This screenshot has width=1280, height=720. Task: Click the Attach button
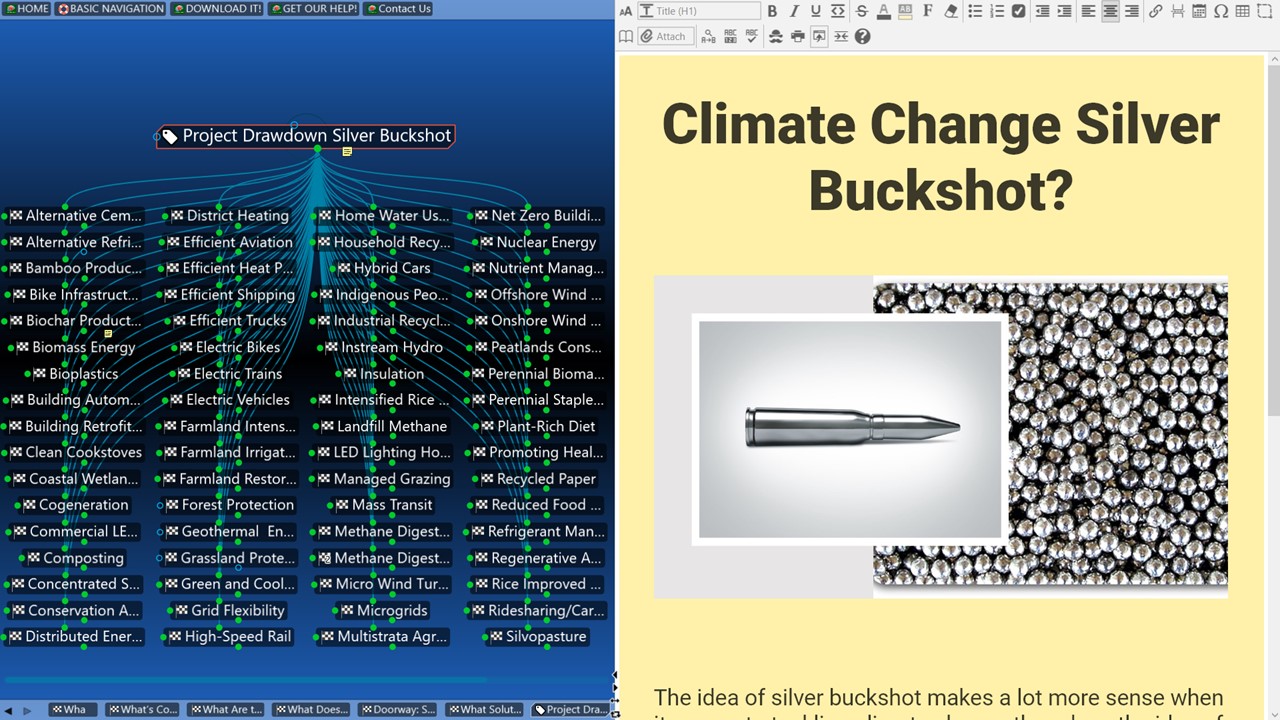664,36
